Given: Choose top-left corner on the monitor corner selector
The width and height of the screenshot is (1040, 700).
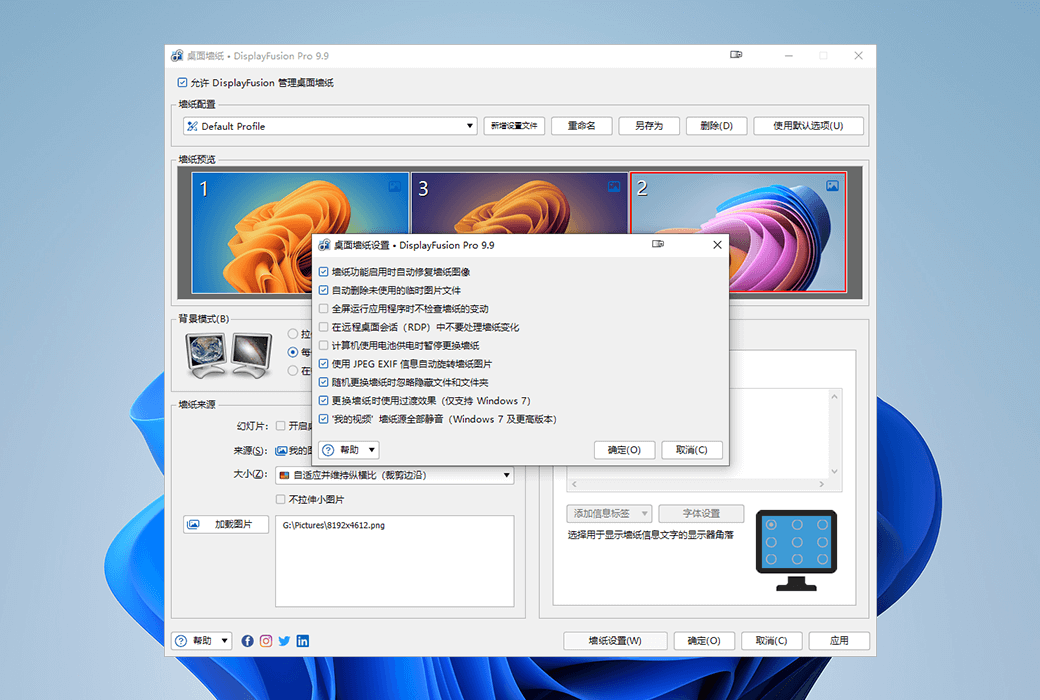Looking at the screenshot, I should [771, 525].
